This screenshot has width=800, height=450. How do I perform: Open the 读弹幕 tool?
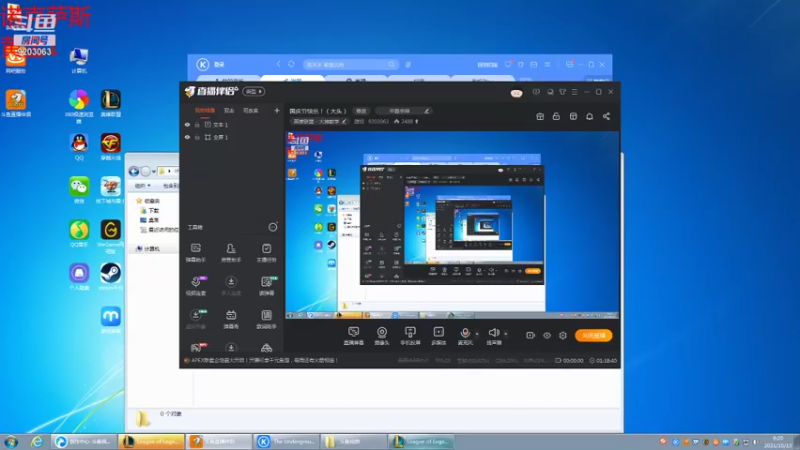266,286
